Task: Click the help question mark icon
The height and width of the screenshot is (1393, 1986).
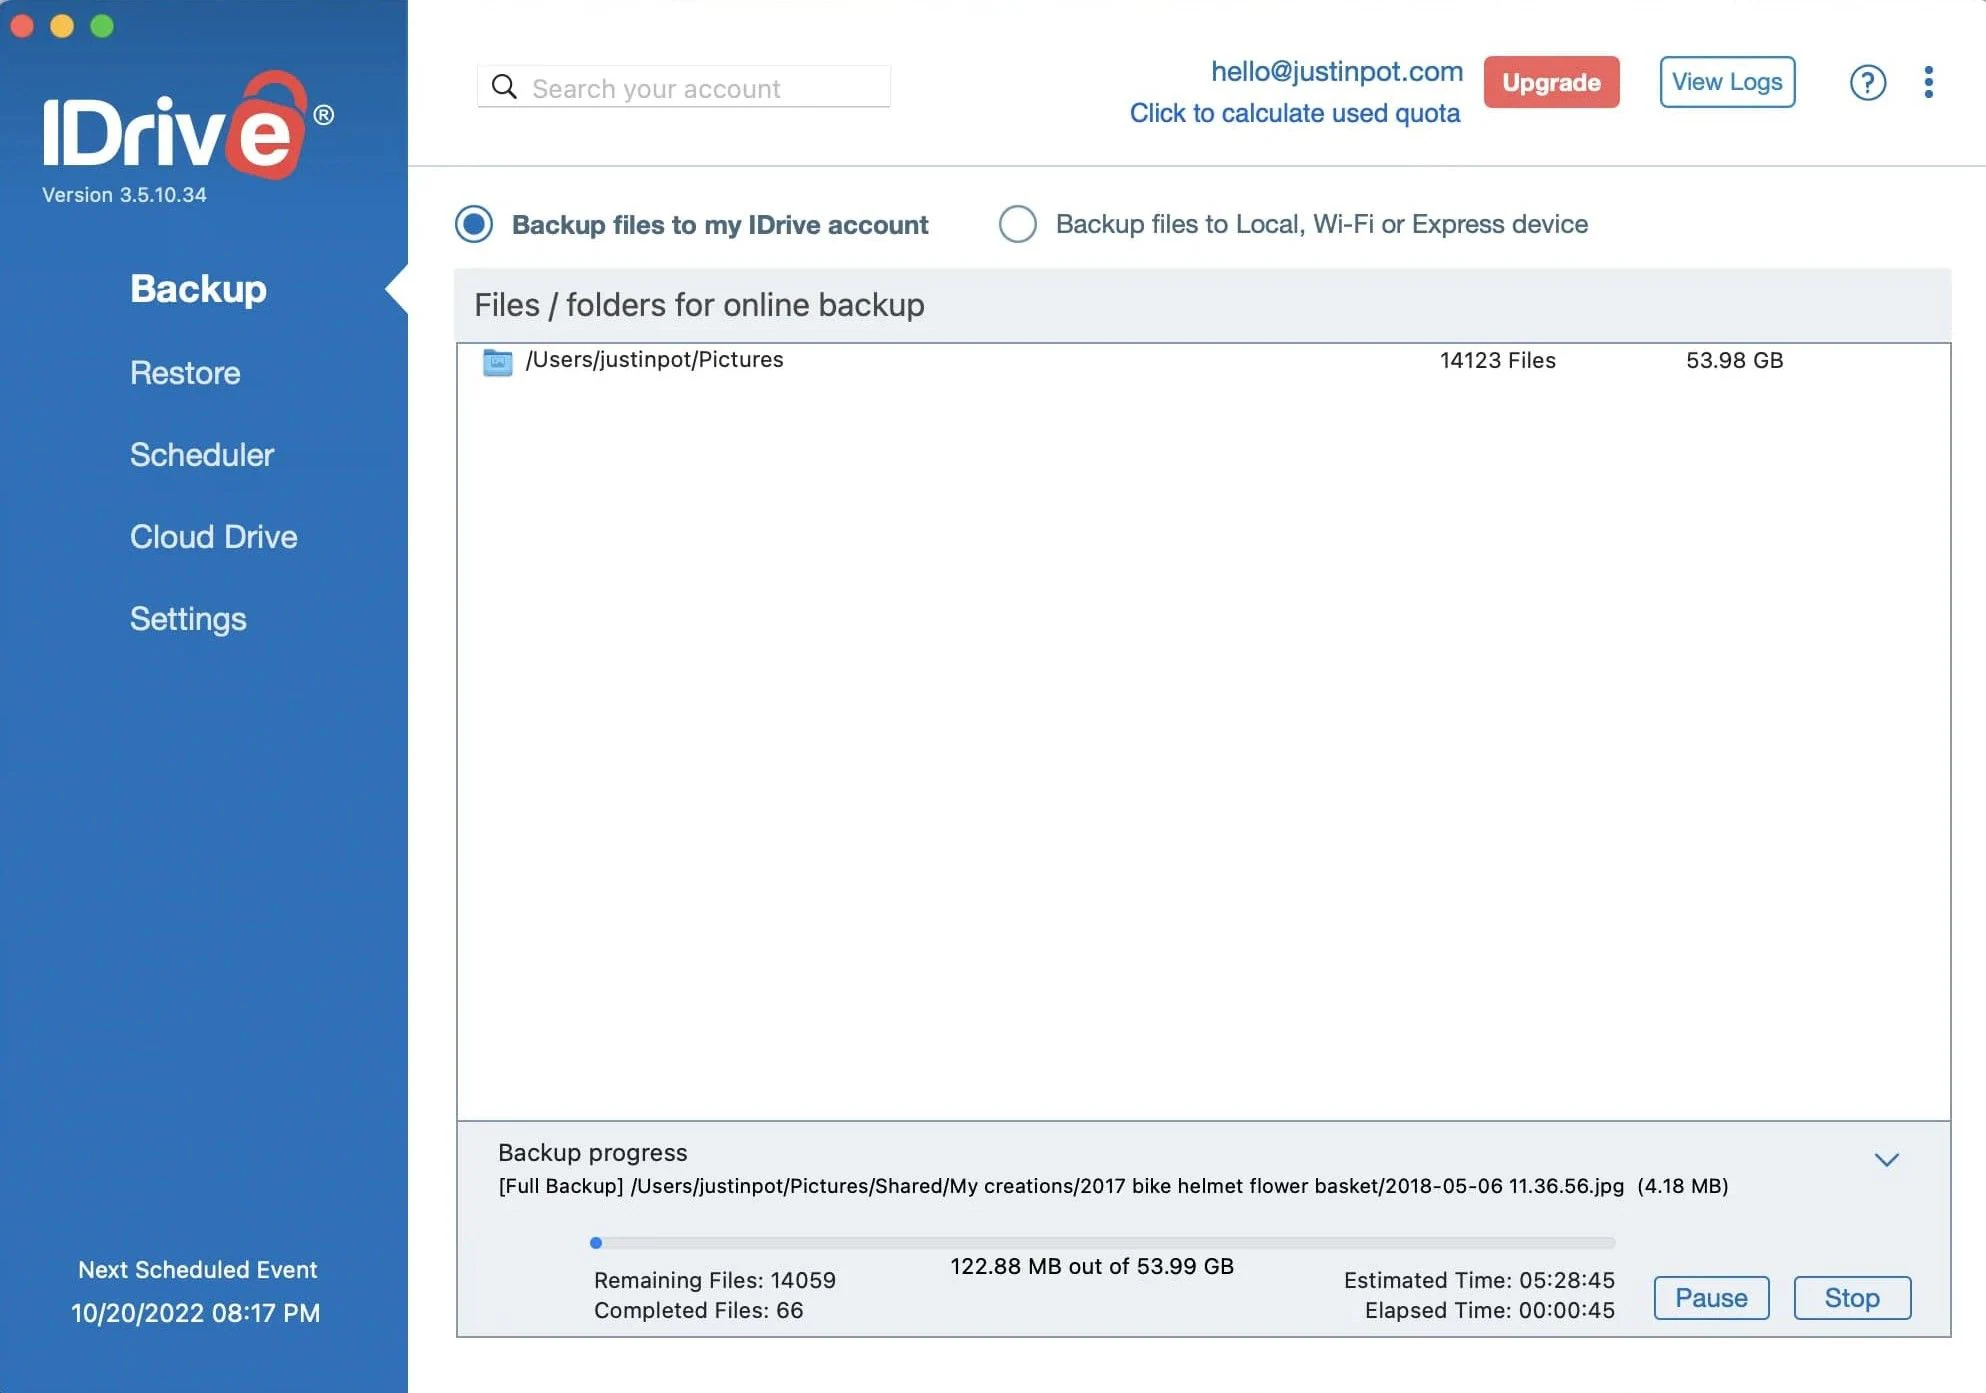Action: pyautogui.click(x=1867, y=81)
